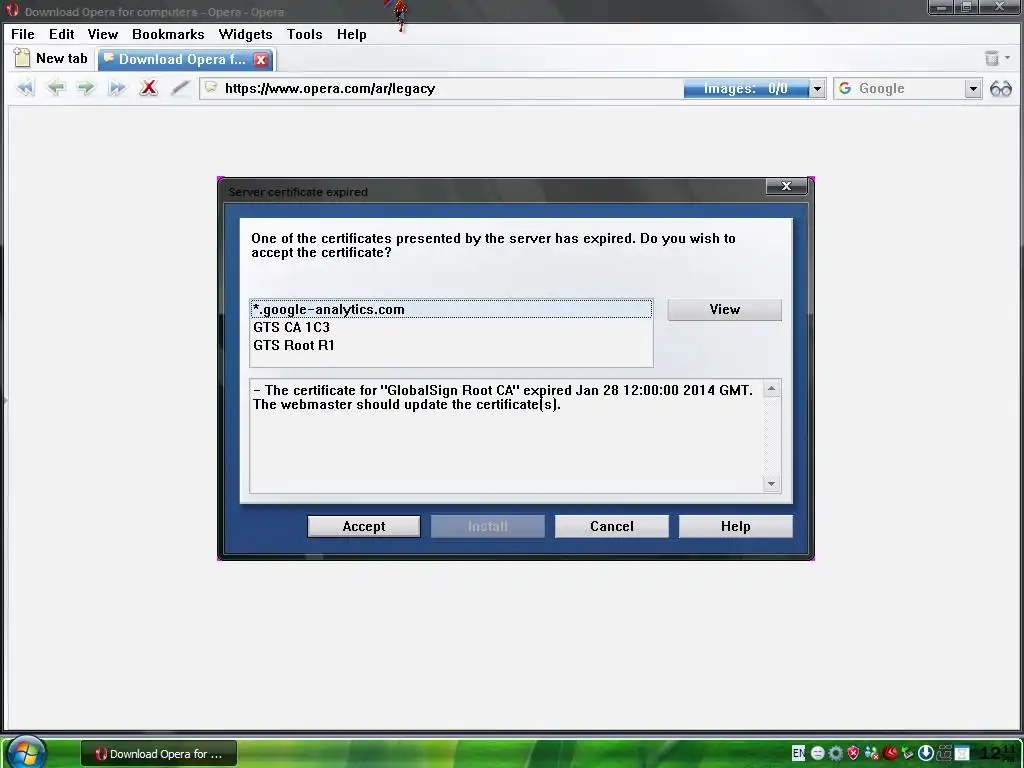The width and height of the screenshot is (1024, 768).
Task: Select the GTS Root R1 certificate
Action: pos(451,345)
